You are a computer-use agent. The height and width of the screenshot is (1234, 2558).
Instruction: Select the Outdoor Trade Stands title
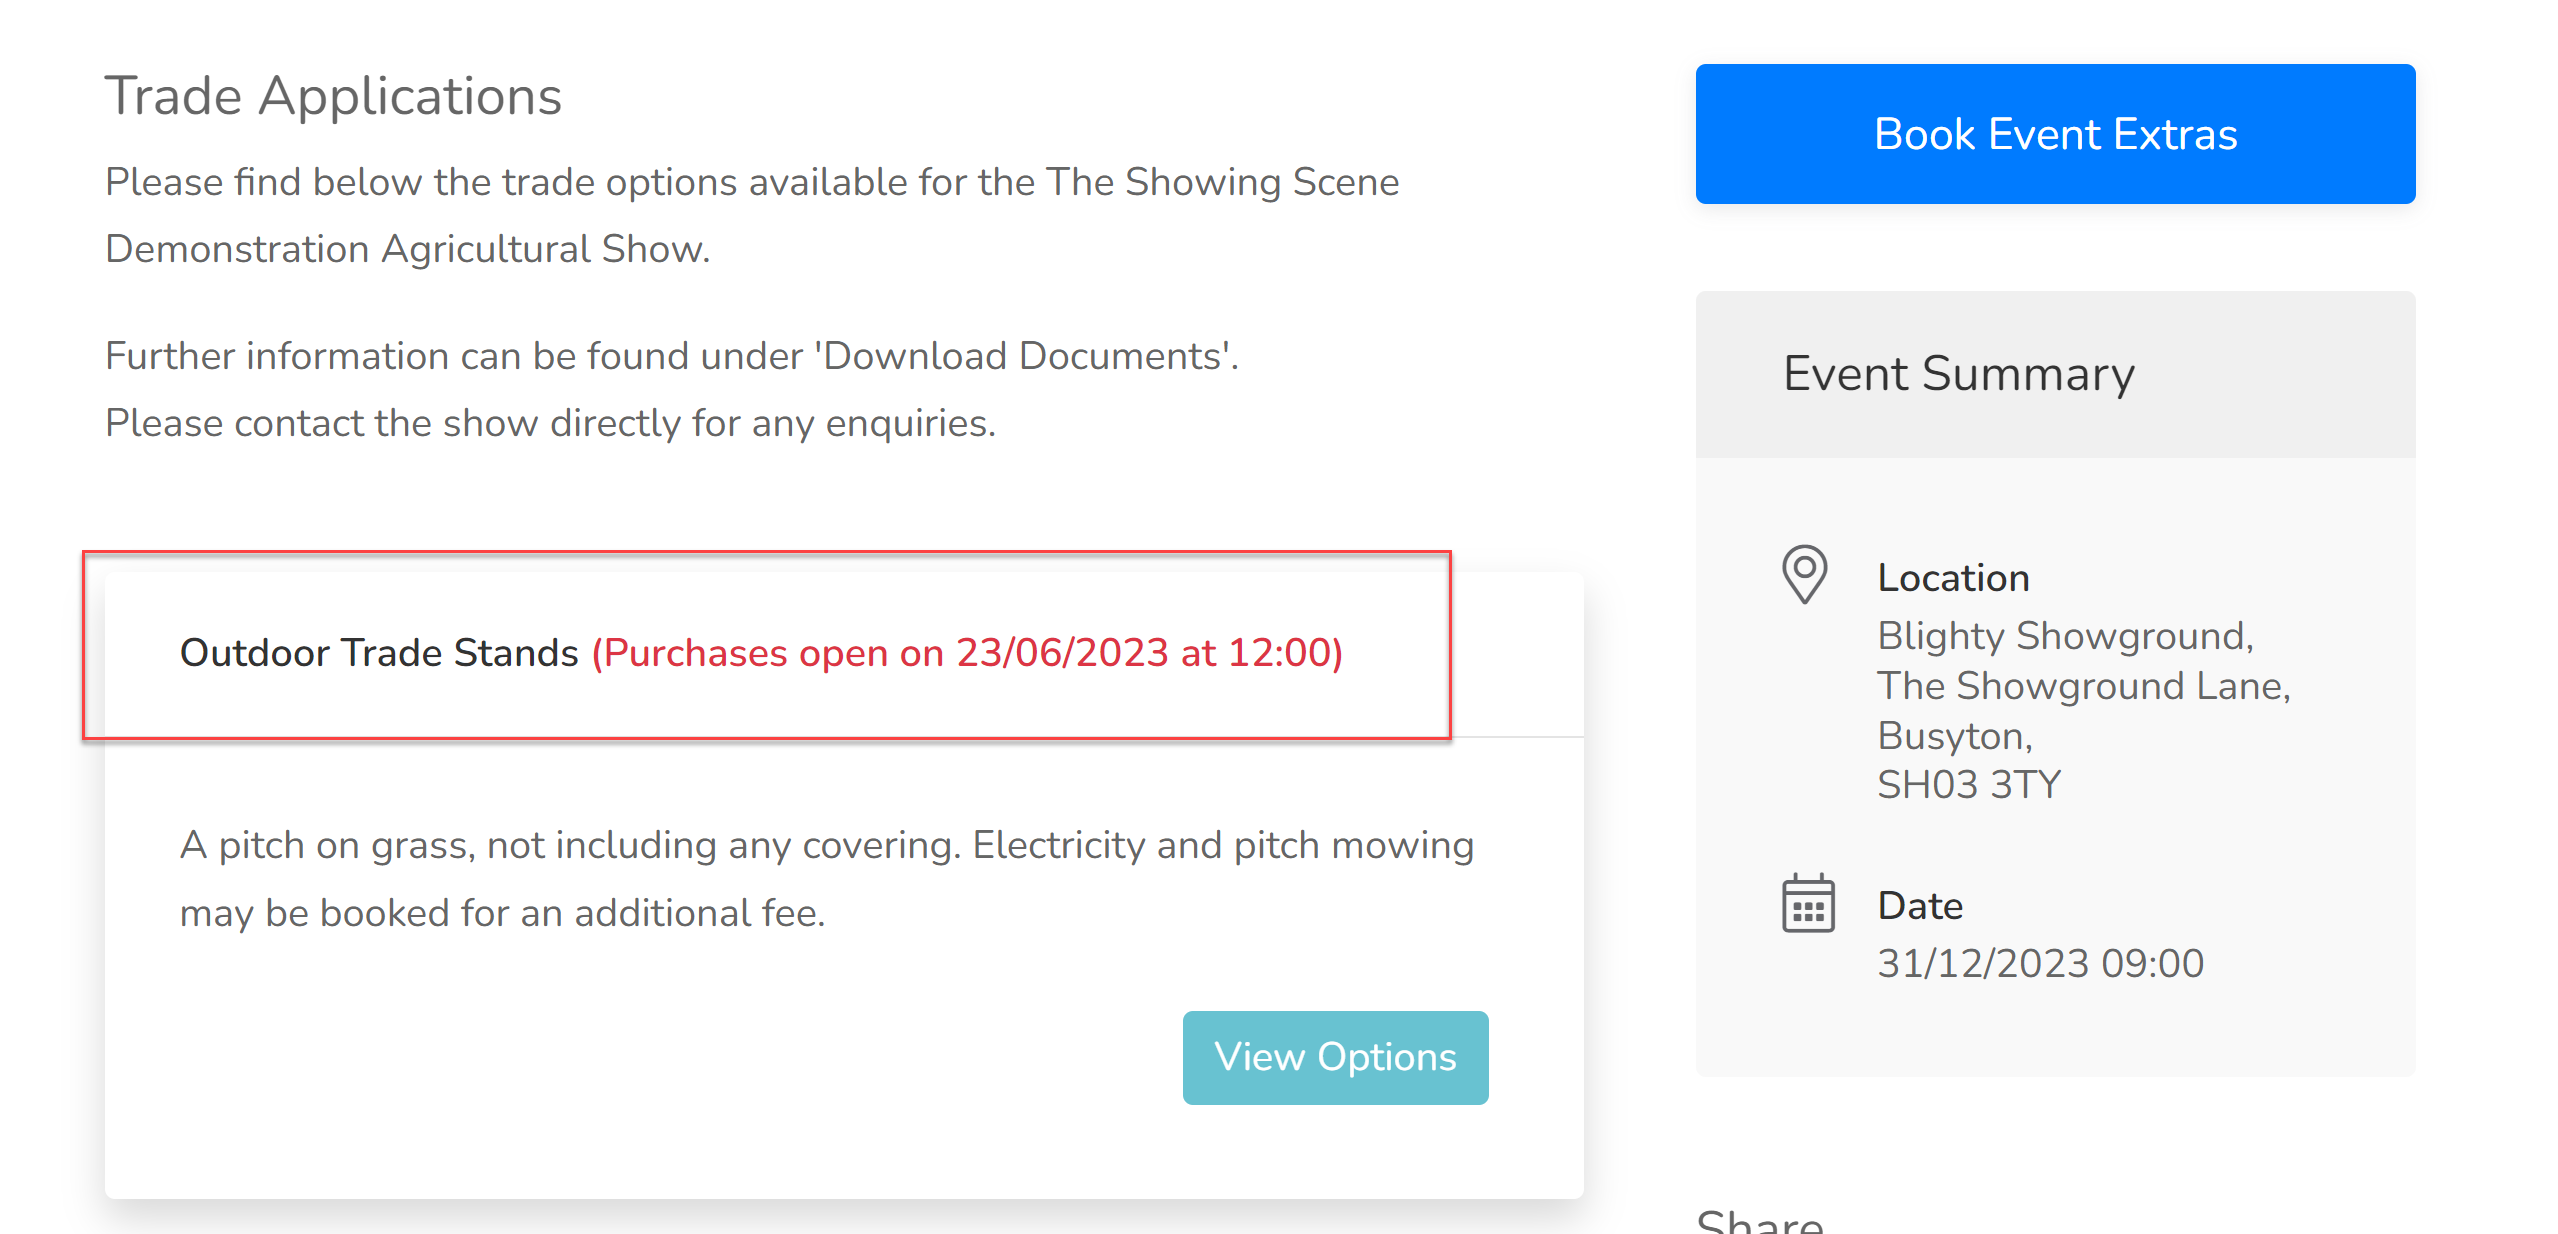click(x=379, y=653)
